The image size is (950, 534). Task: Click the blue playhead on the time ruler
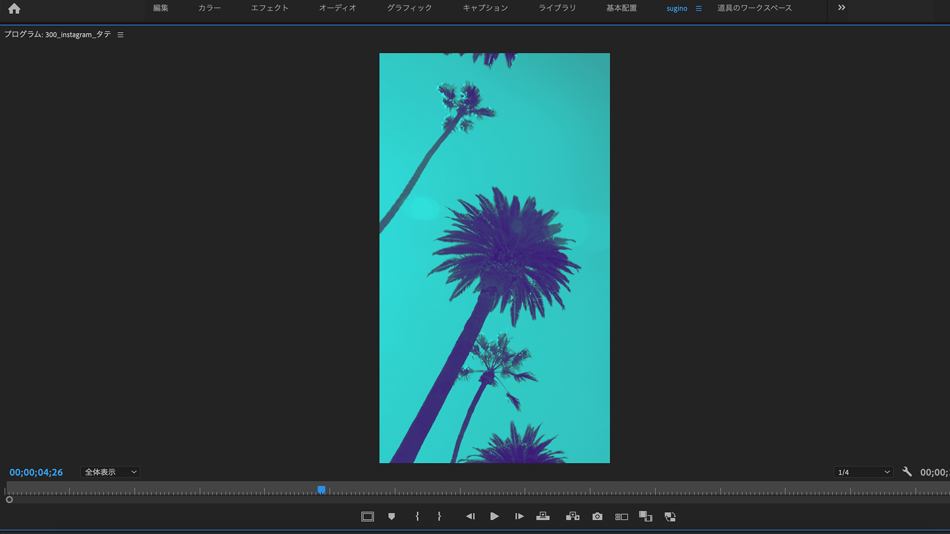click(321, 490)
